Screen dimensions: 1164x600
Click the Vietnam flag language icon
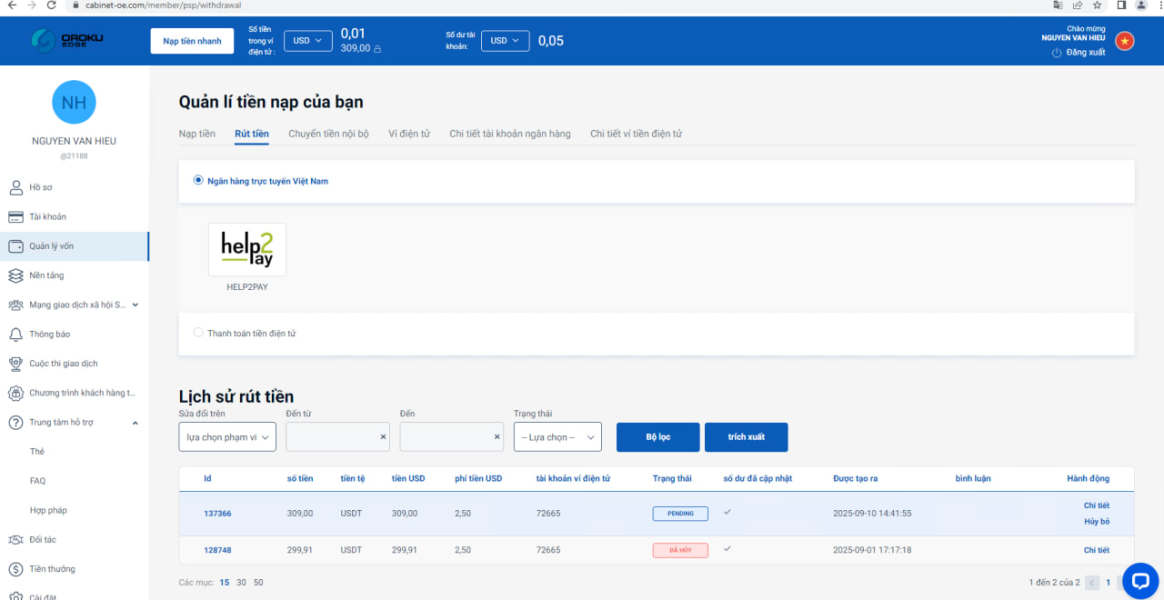coord(1125,41)
